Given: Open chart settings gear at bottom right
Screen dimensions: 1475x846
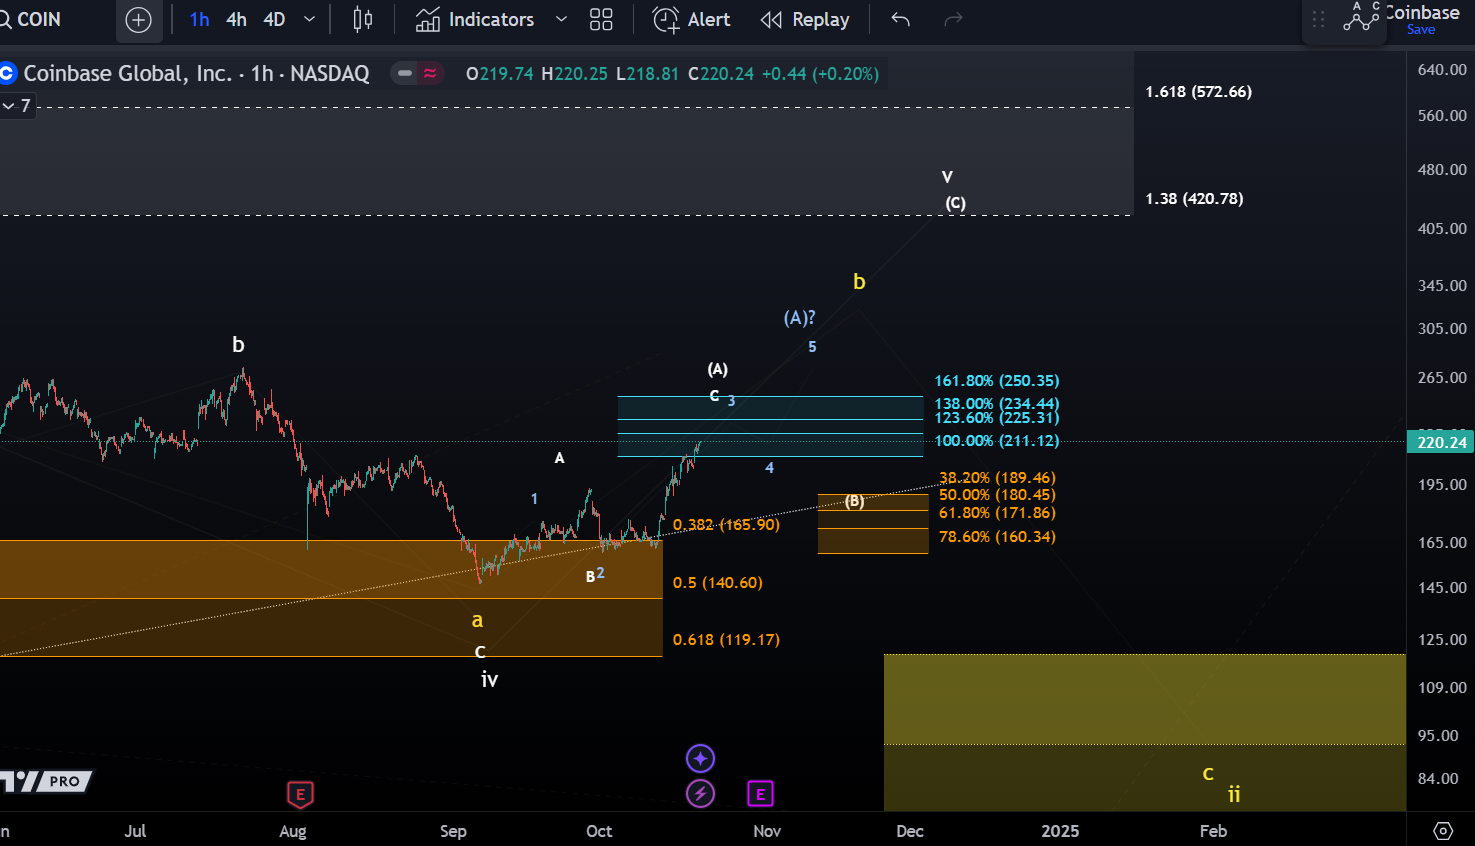Looking at the screenshot, I should 1442,830.
